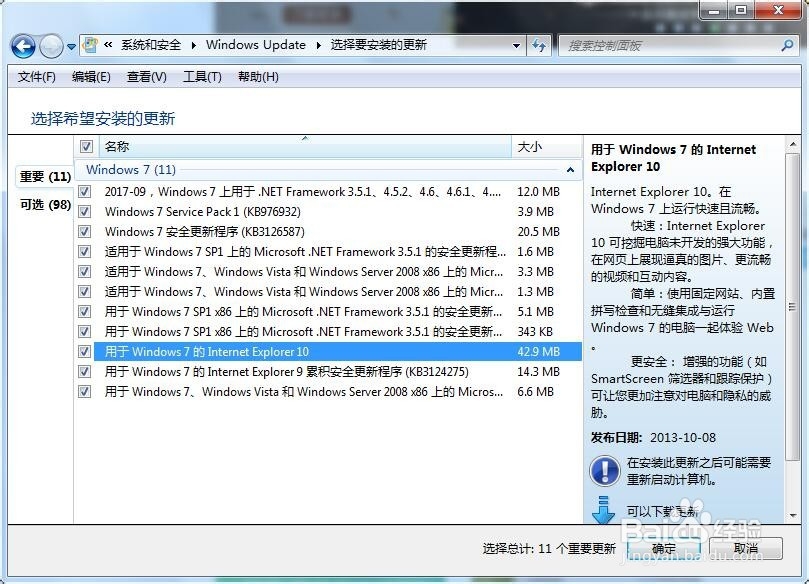
Task: Uncheck Internet Explorer 9 update (KB3124275)
Action: [85, 372]
